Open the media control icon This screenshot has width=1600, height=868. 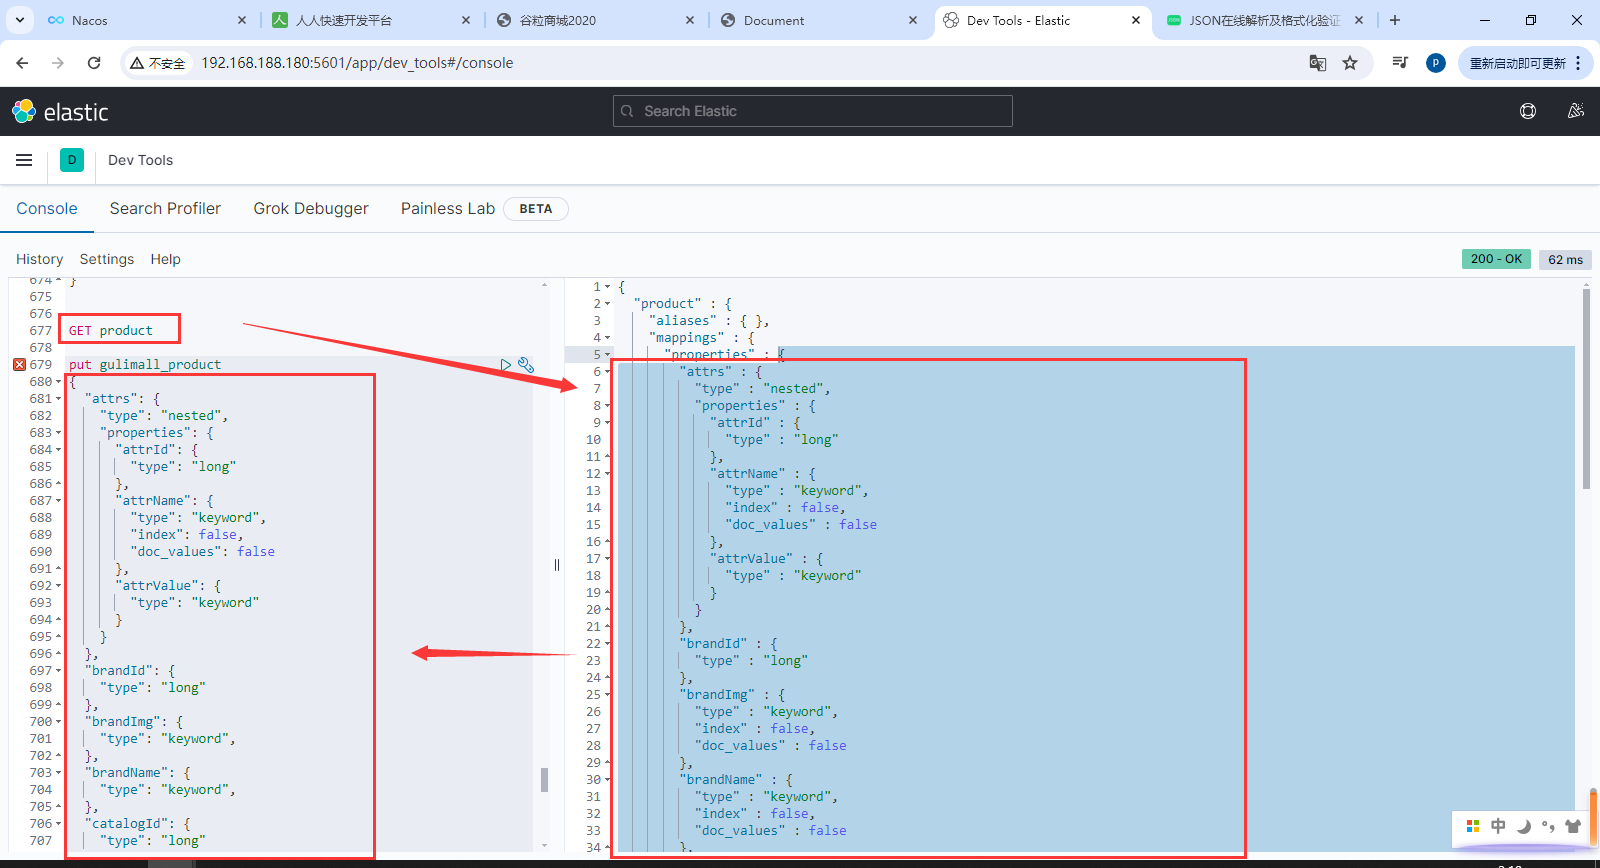click(x=1400, y=63)
